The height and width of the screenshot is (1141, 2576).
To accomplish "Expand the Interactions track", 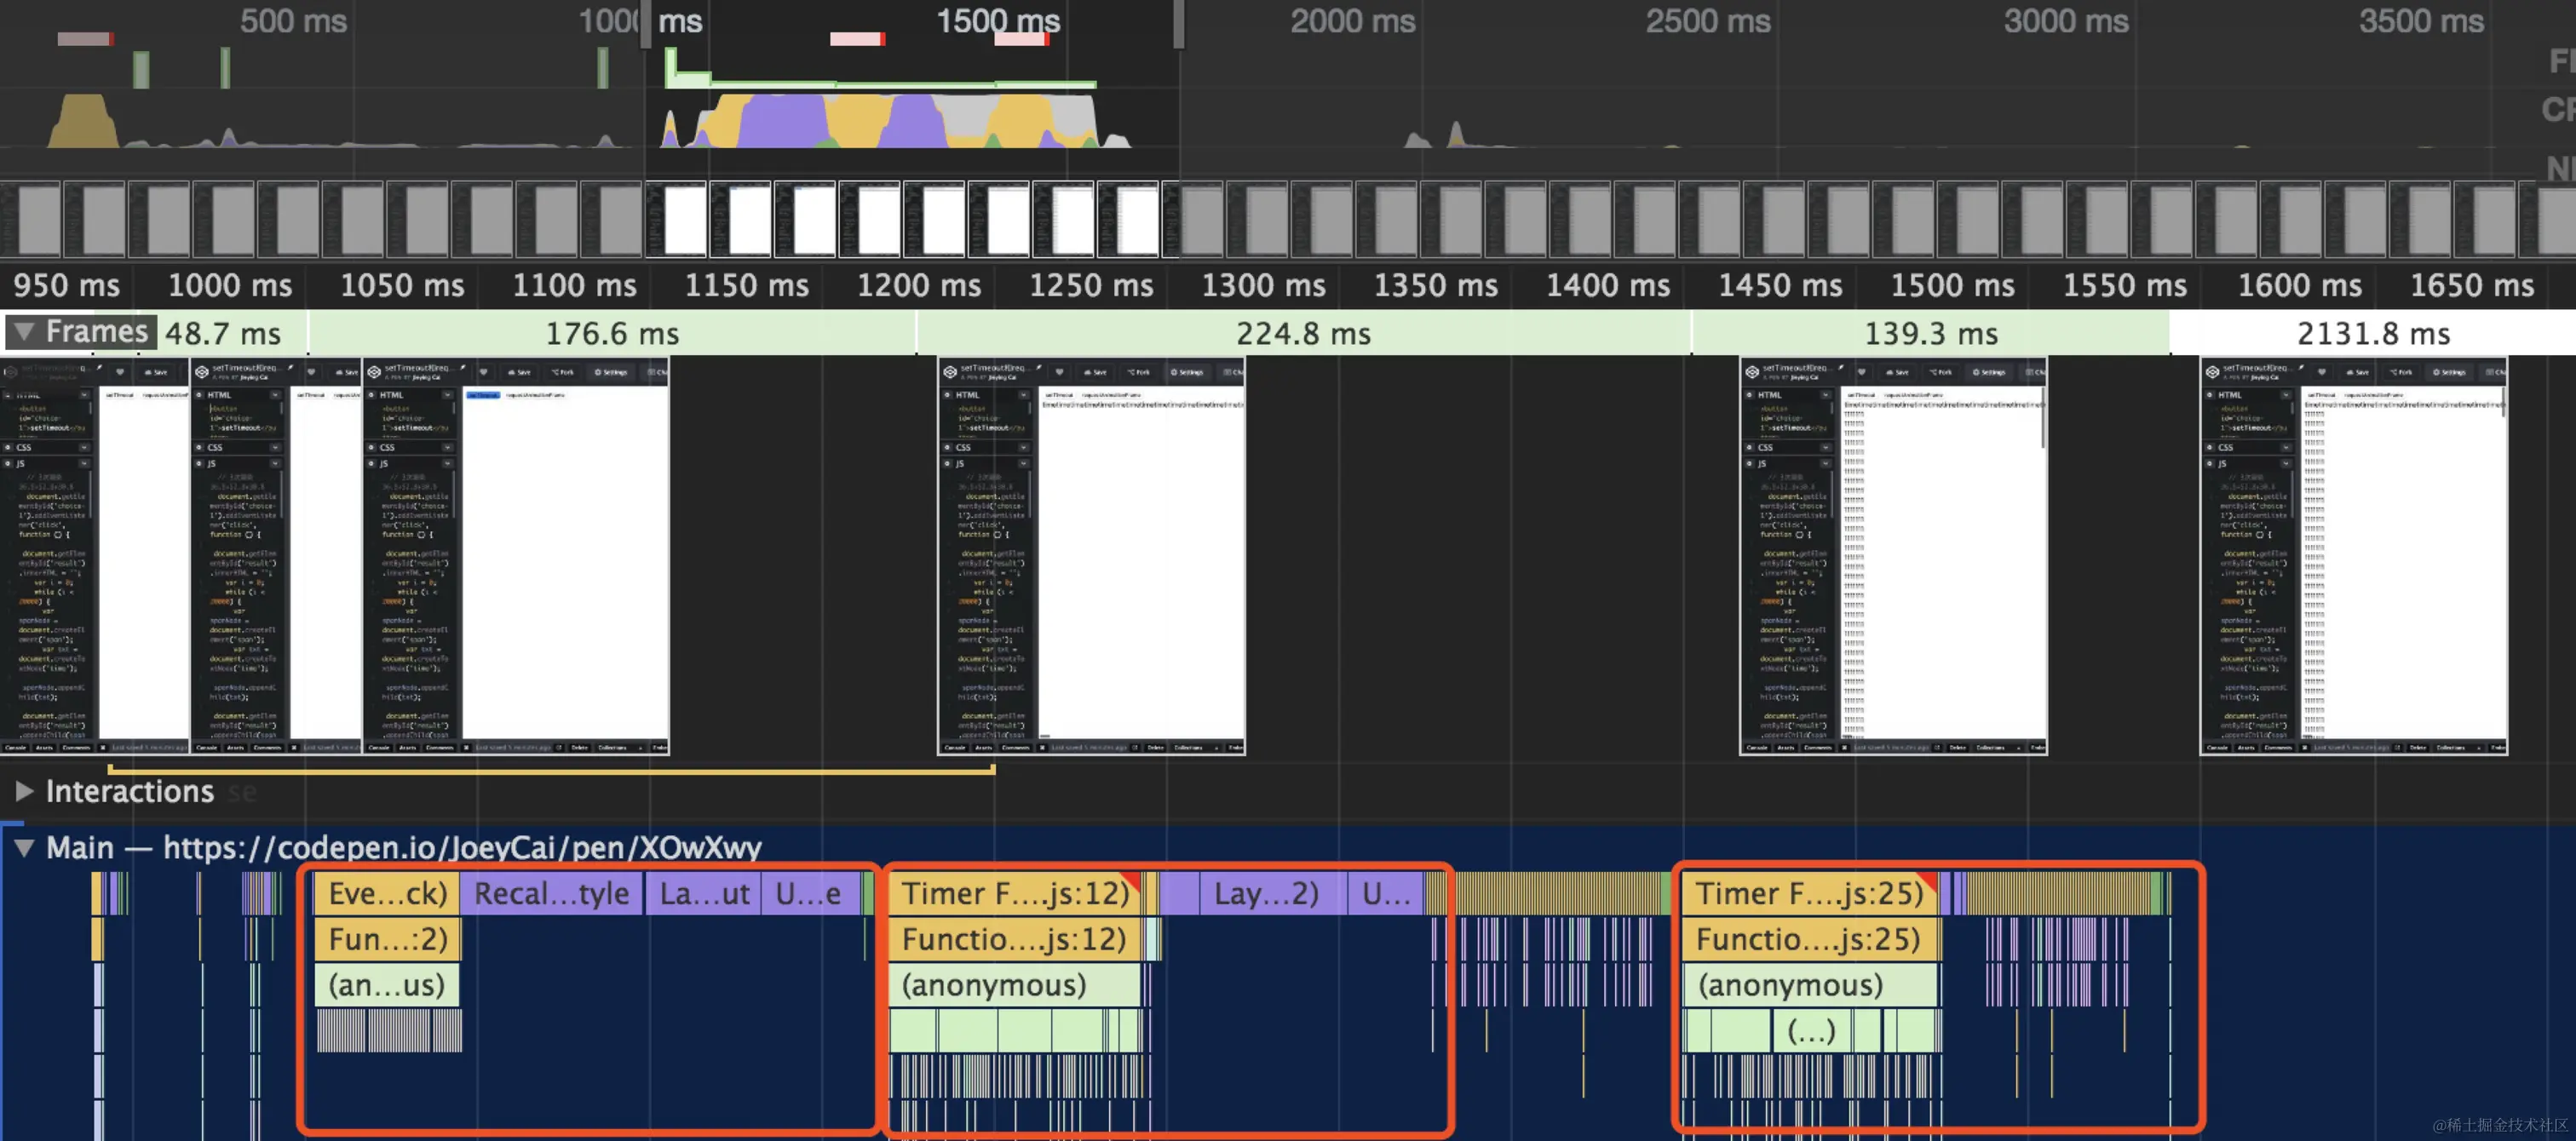I will 24,791.
